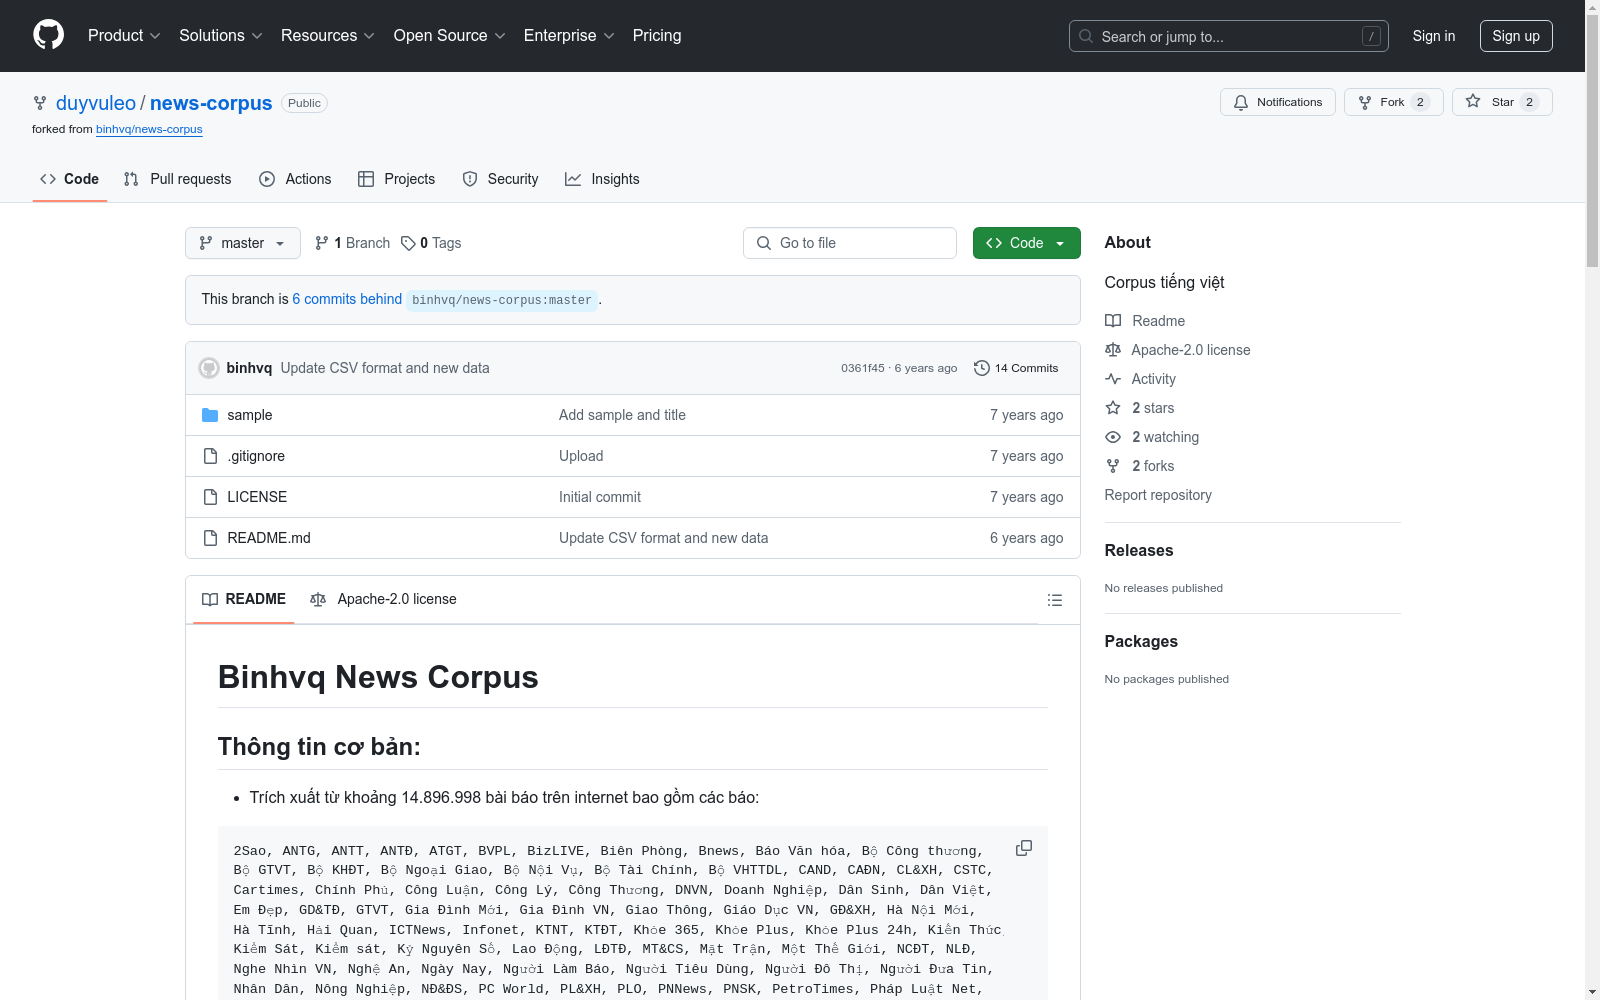Screen dimensions: 1600x1000
Task: Click the branch icon beside 1 Branch
Action: pos(322,243)
